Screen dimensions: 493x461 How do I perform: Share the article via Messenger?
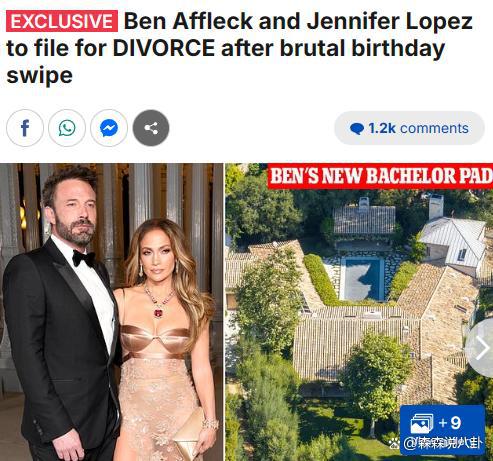tap(109, 128)
